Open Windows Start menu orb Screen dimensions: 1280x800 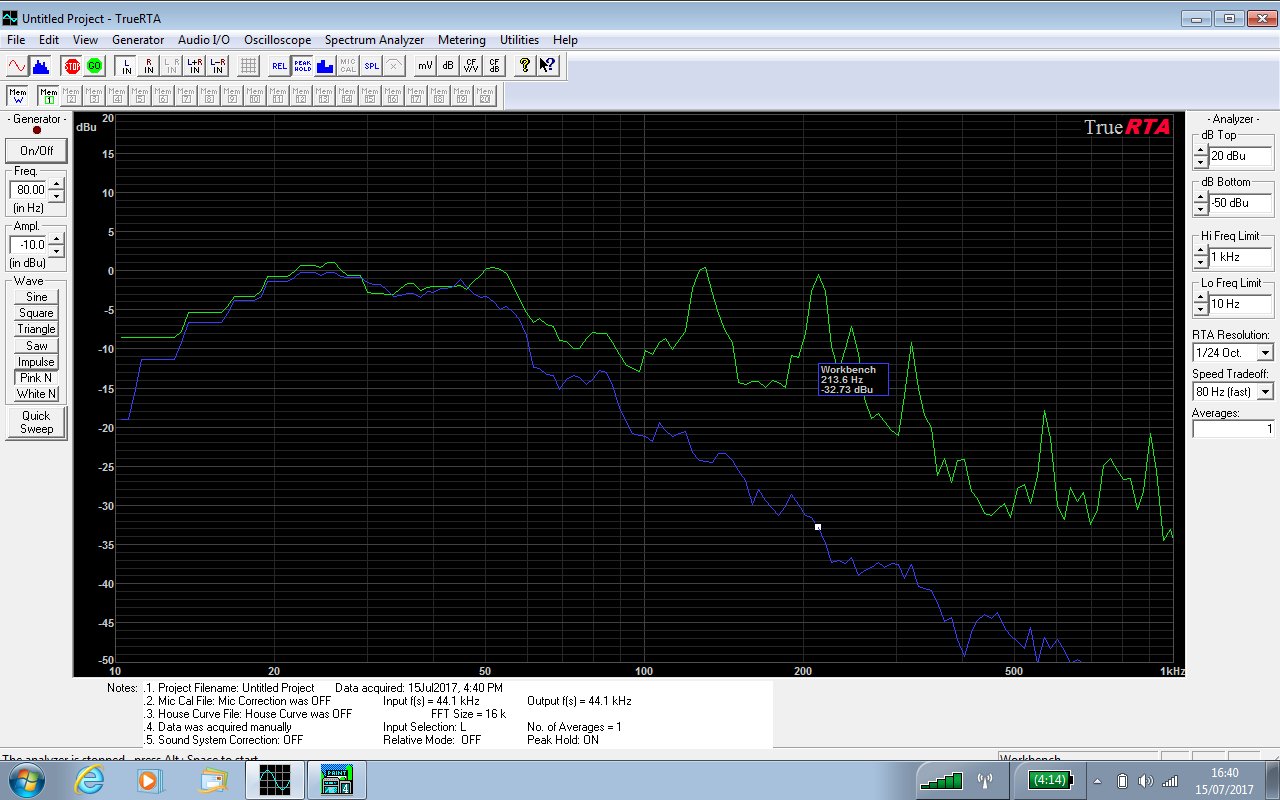pos(28,780)
